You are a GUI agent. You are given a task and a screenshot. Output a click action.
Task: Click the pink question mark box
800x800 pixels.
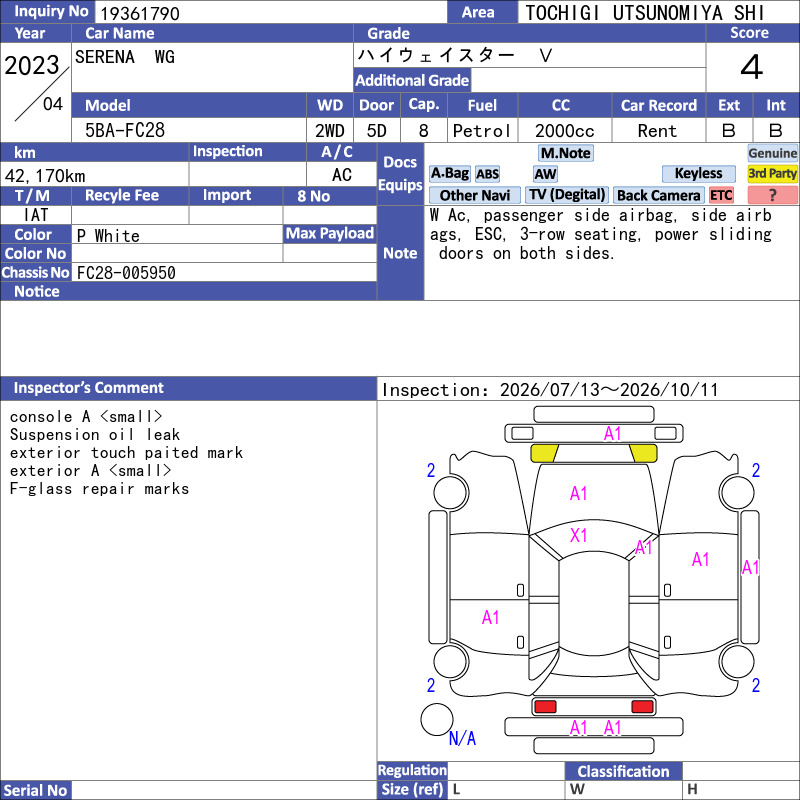click(x=772, y=195)
